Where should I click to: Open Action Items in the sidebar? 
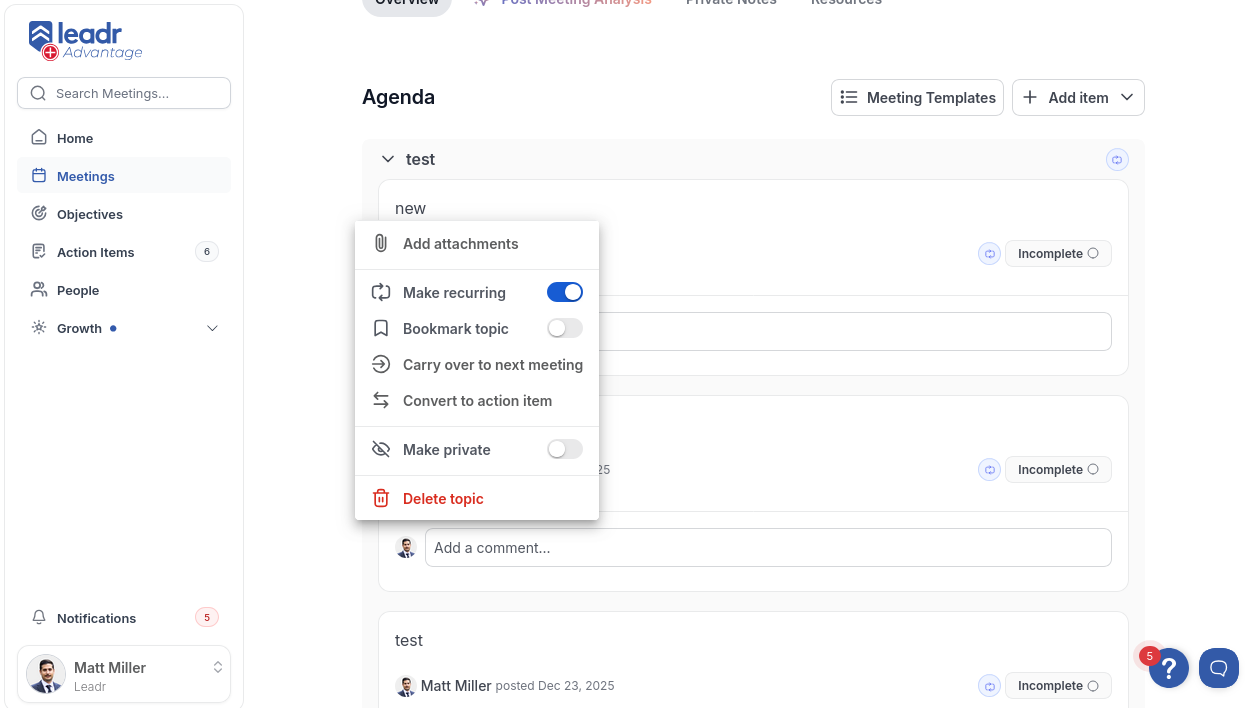95,252
